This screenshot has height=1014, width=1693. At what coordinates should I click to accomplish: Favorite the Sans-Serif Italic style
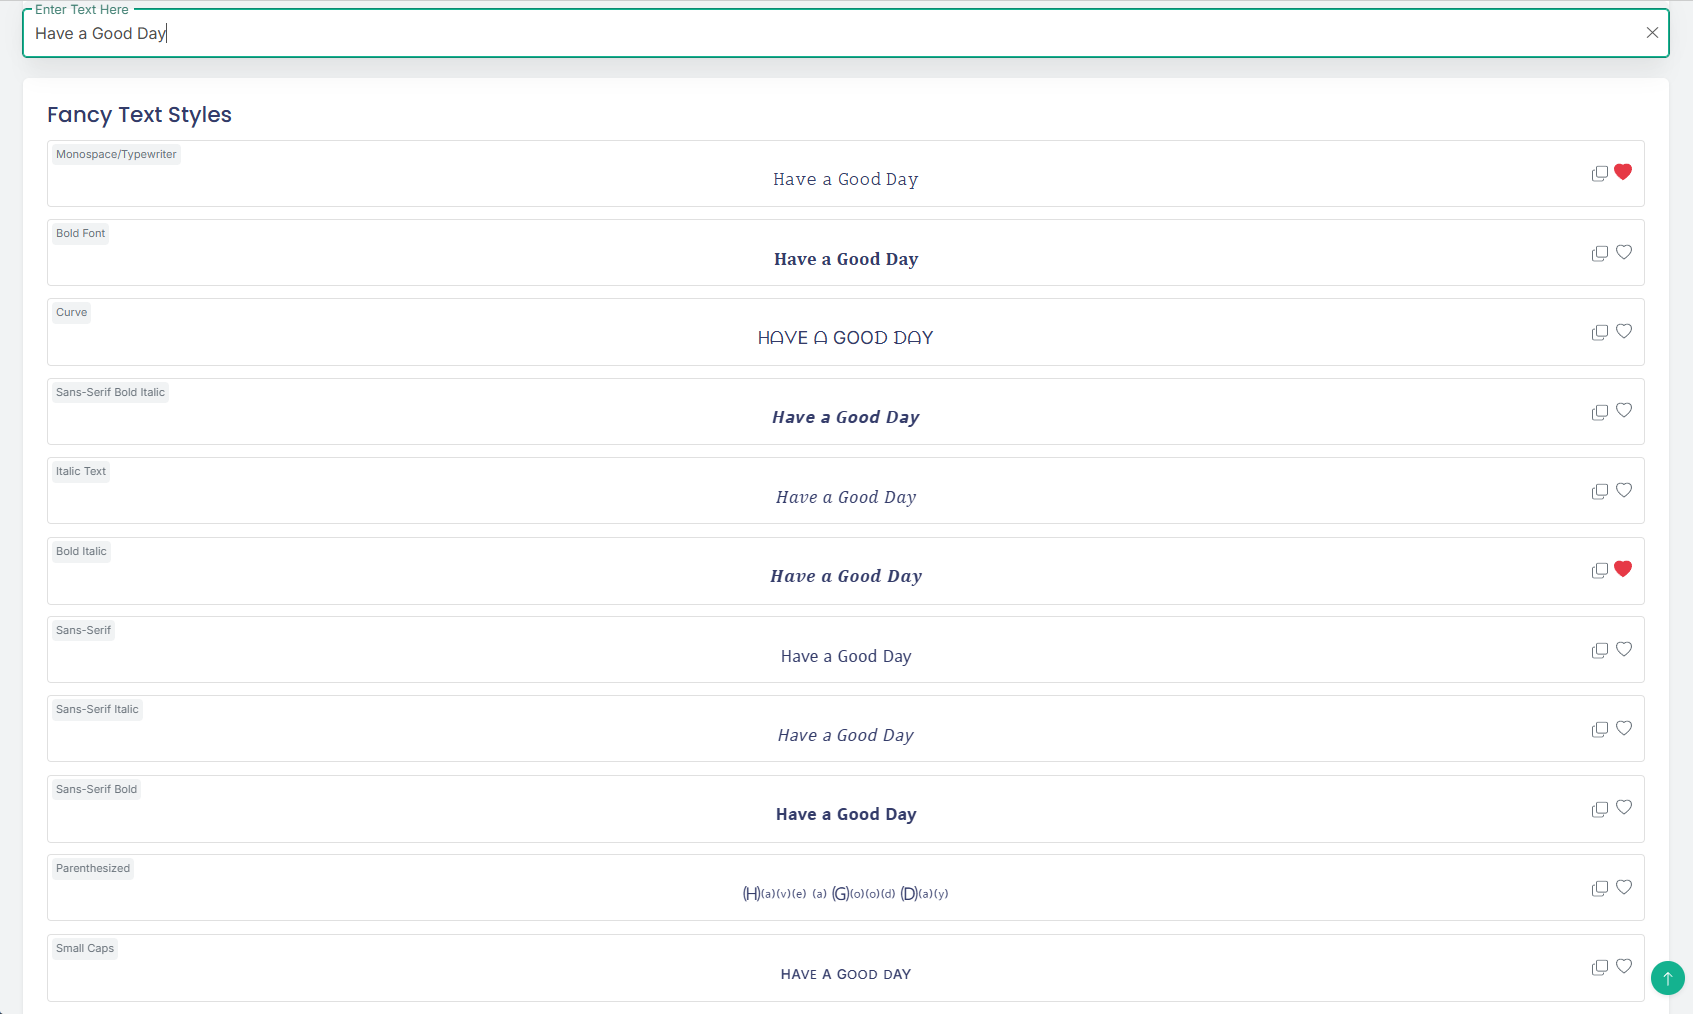coord(1623,729)
